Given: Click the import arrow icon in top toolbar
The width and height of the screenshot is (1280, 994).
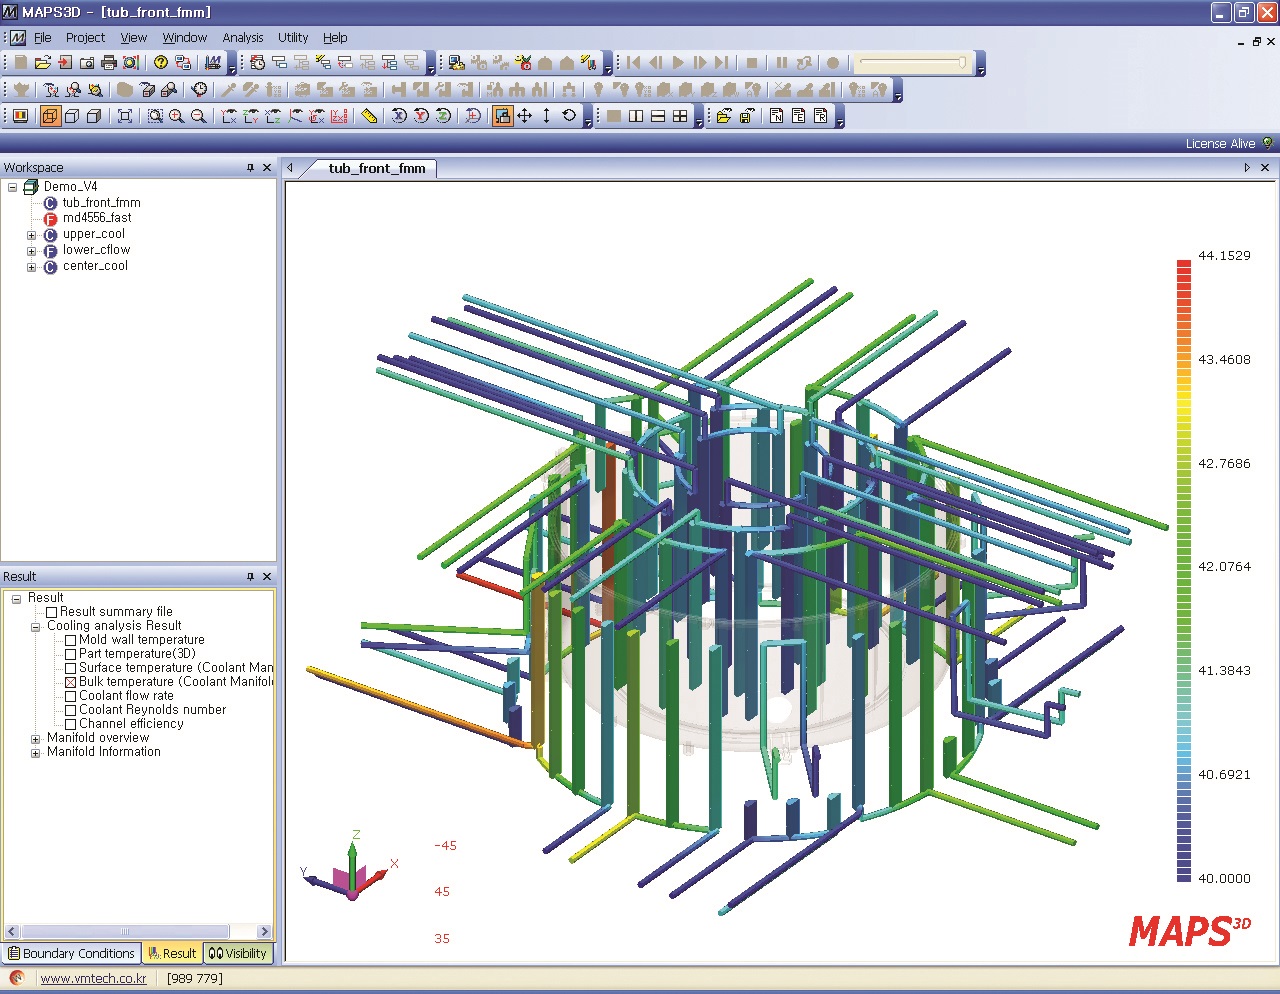Looking at the screenshot, I should (65, 62).
